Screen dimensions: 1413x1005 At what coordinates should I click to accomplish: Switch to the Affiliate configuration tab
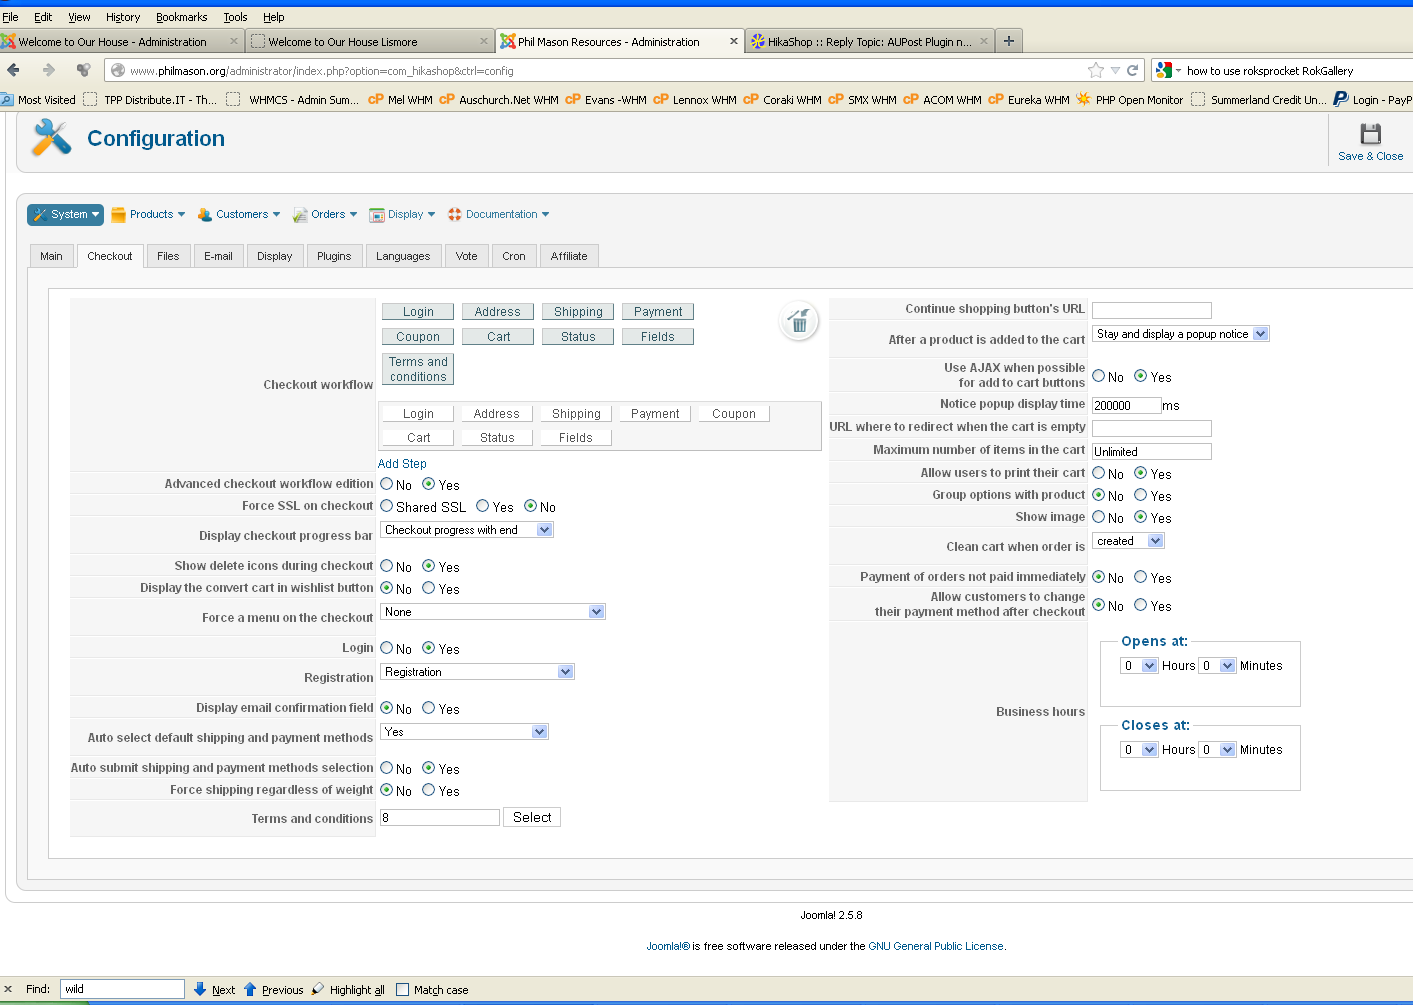pyautogui.click(x=569, y=257)
